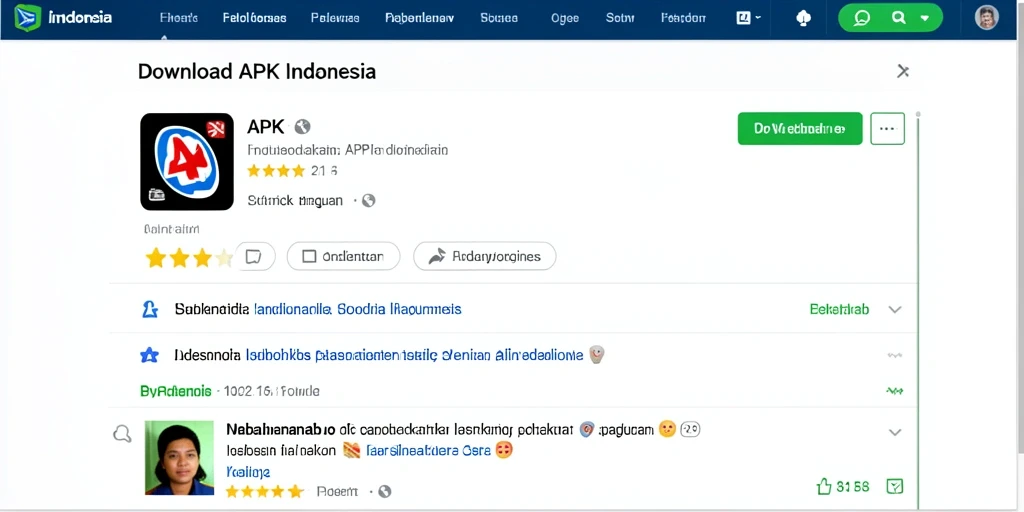Open the 'Sbuoa' navigation item
Viewport: 1024px width, 512px height.
[499, 18]
